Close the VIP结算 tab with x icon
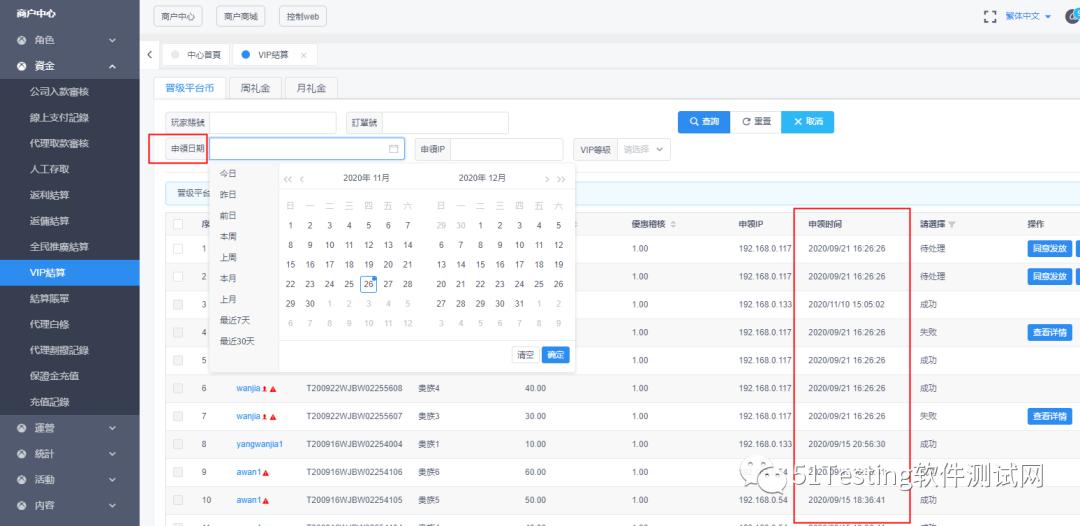Screen dimensions: 1080x526 [304, 55]
